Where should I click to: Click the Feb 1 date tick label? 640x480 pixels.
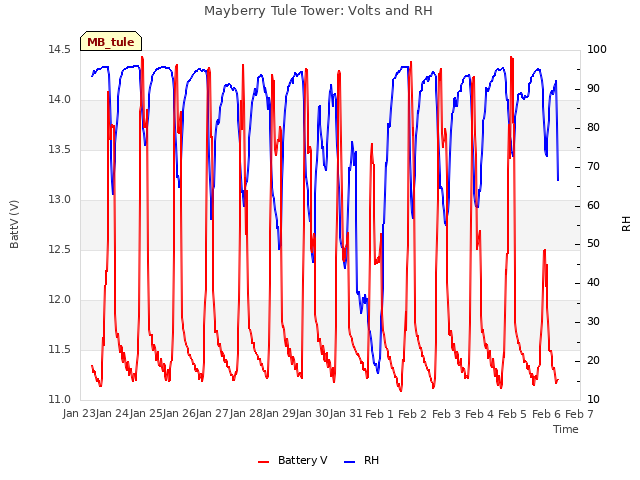[379, 414]
